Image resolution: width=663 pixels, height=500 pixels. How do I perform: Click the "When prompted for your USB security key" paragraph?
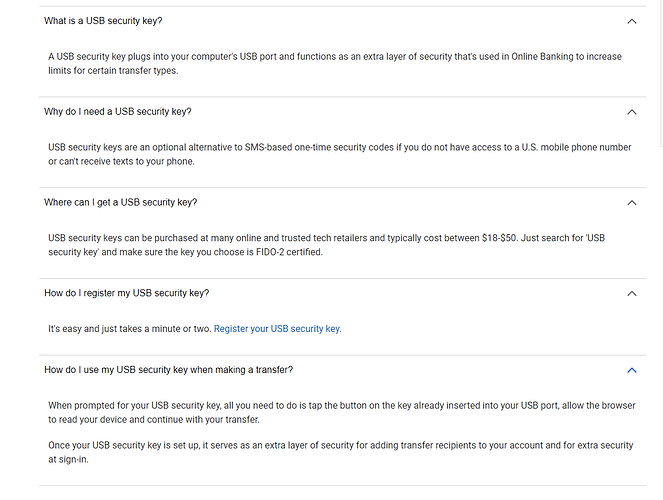tap(342, 413)
